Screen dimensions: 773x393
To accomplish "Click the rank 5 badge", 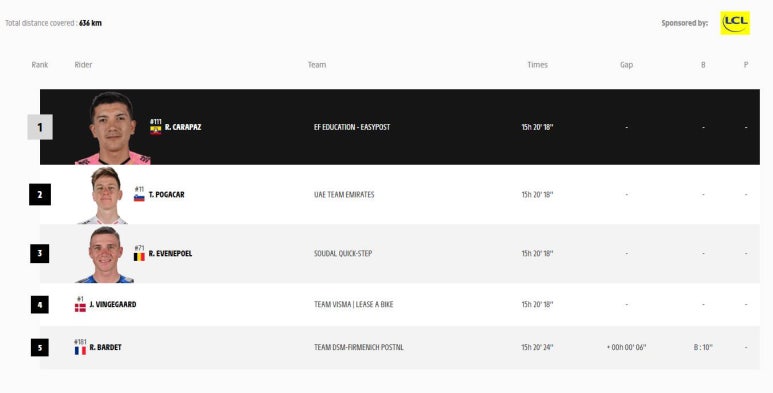I will [40, 348].
